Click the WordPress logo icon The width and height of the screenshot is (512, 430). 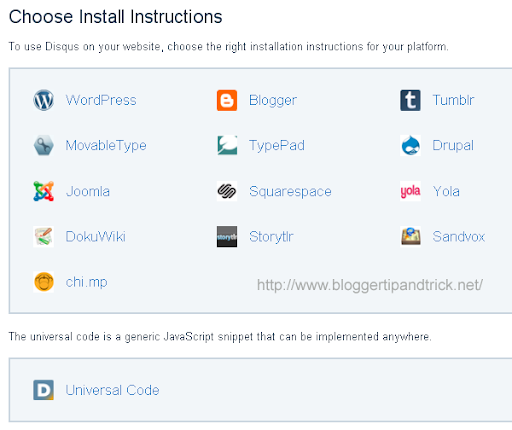tap(43, 100)
